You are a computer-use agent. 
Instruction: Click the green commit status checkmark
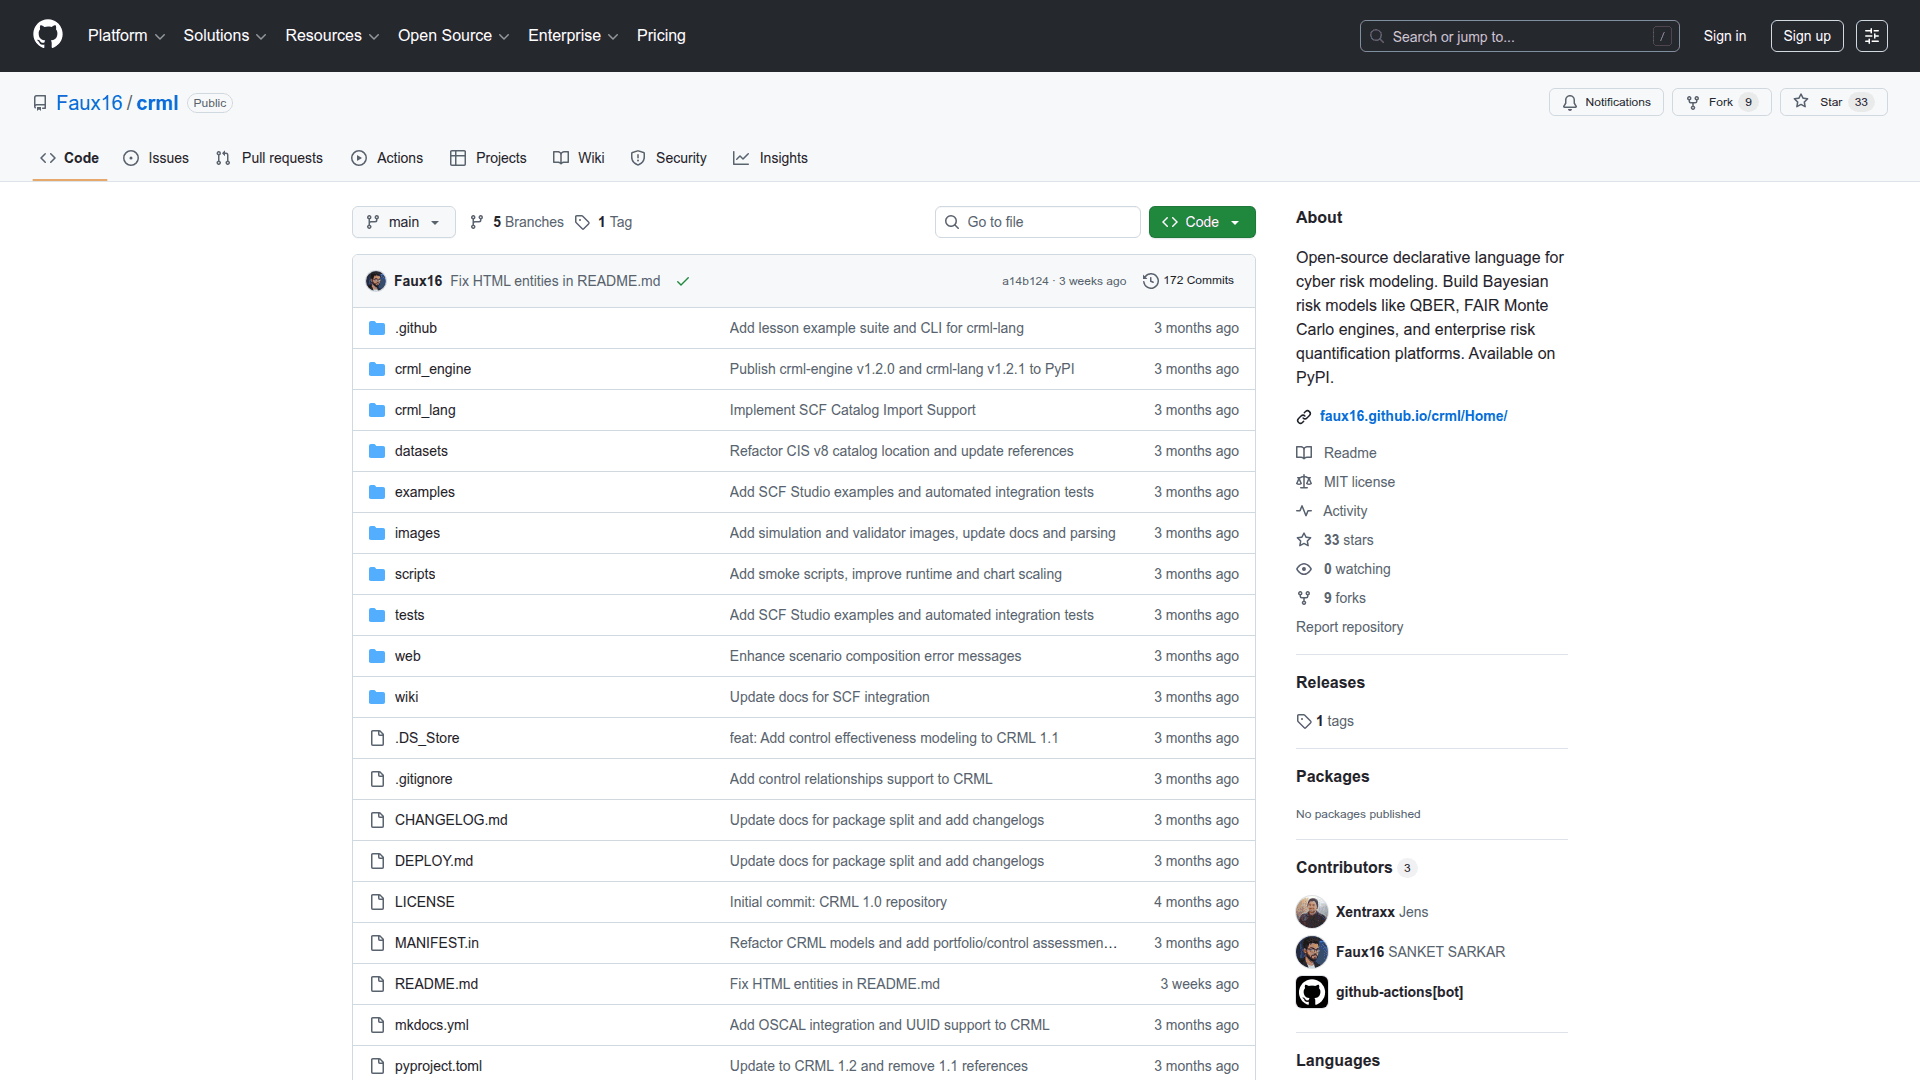683,281
